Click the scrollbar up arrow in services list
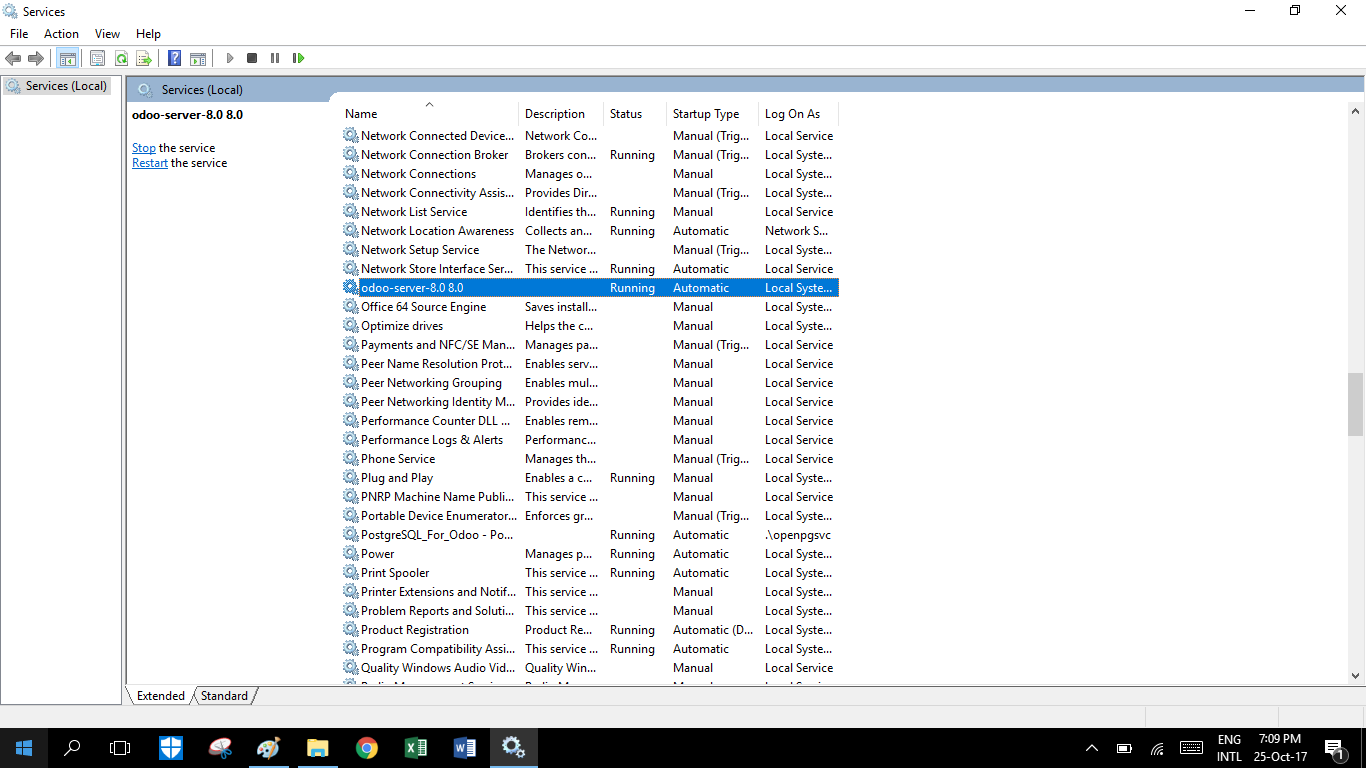Image resolution: width=1366 pixels, height=768 pixels. [1356, 112]
